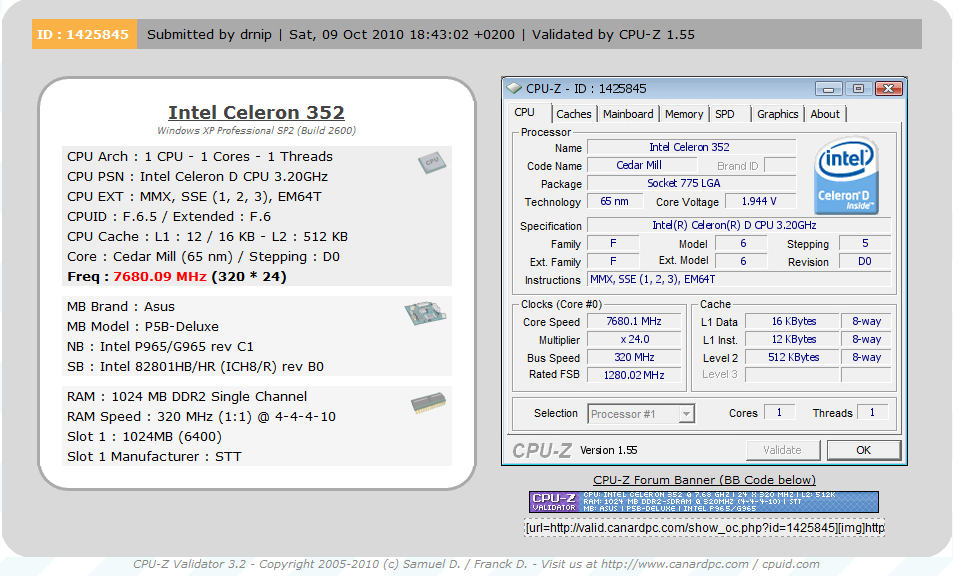Viewport: 953px width, 576px height.
Task: Open the Mainboard tab
Action: (628, 114)
